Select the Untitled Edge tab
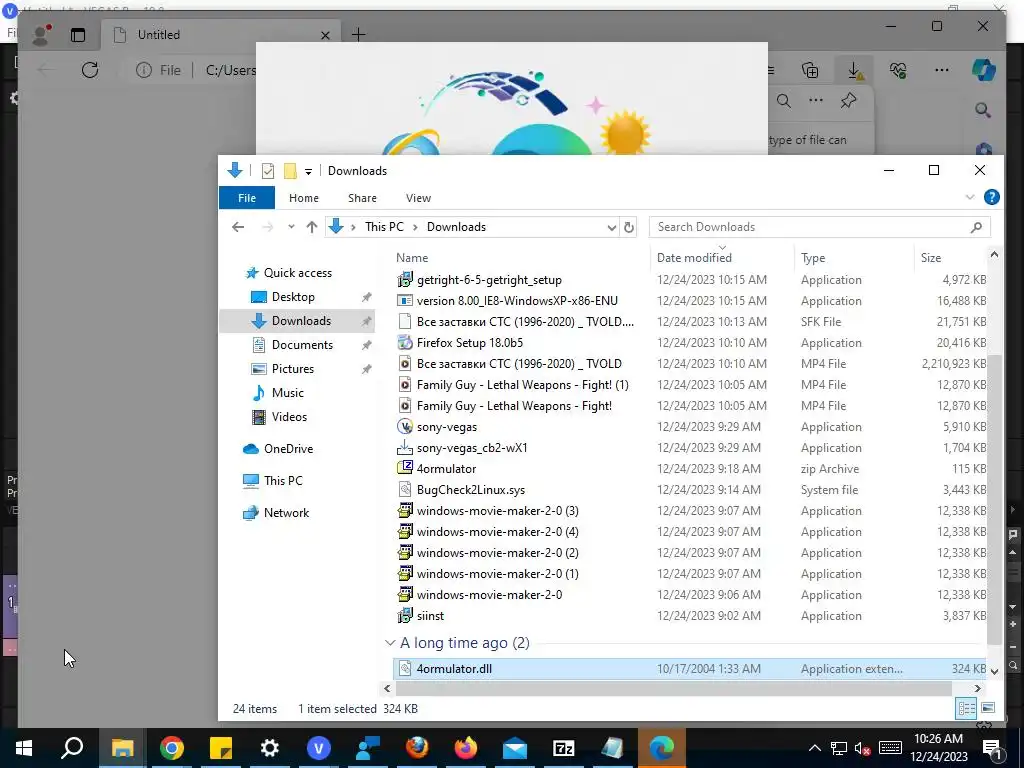 click(219, 35)
